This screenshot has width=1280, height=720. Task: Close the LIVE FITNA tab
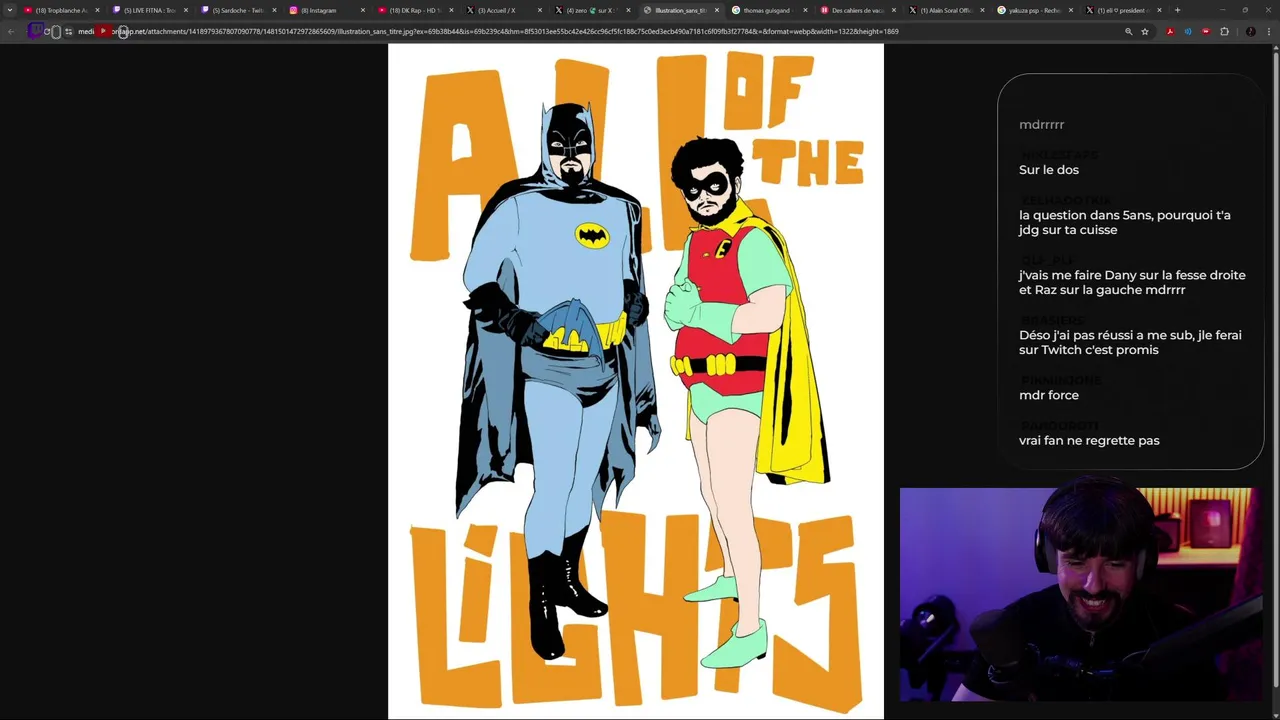pyautogui.click(x=185, y=10)
